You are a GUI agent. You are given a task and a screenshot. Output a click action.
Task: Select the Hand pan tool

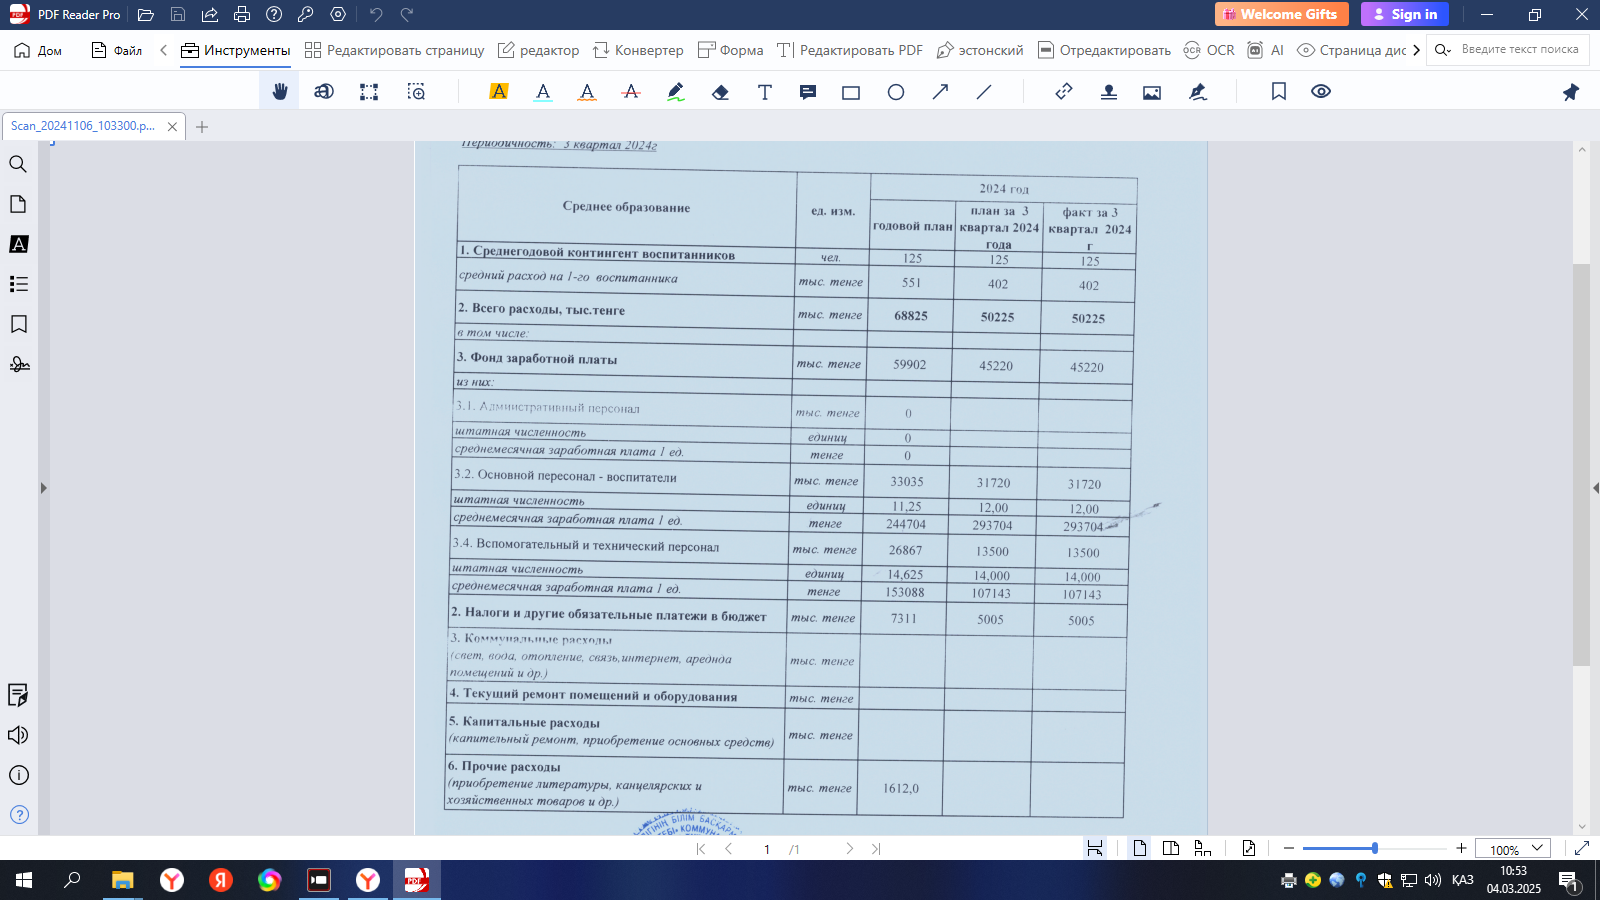click(x=280, y=92)
